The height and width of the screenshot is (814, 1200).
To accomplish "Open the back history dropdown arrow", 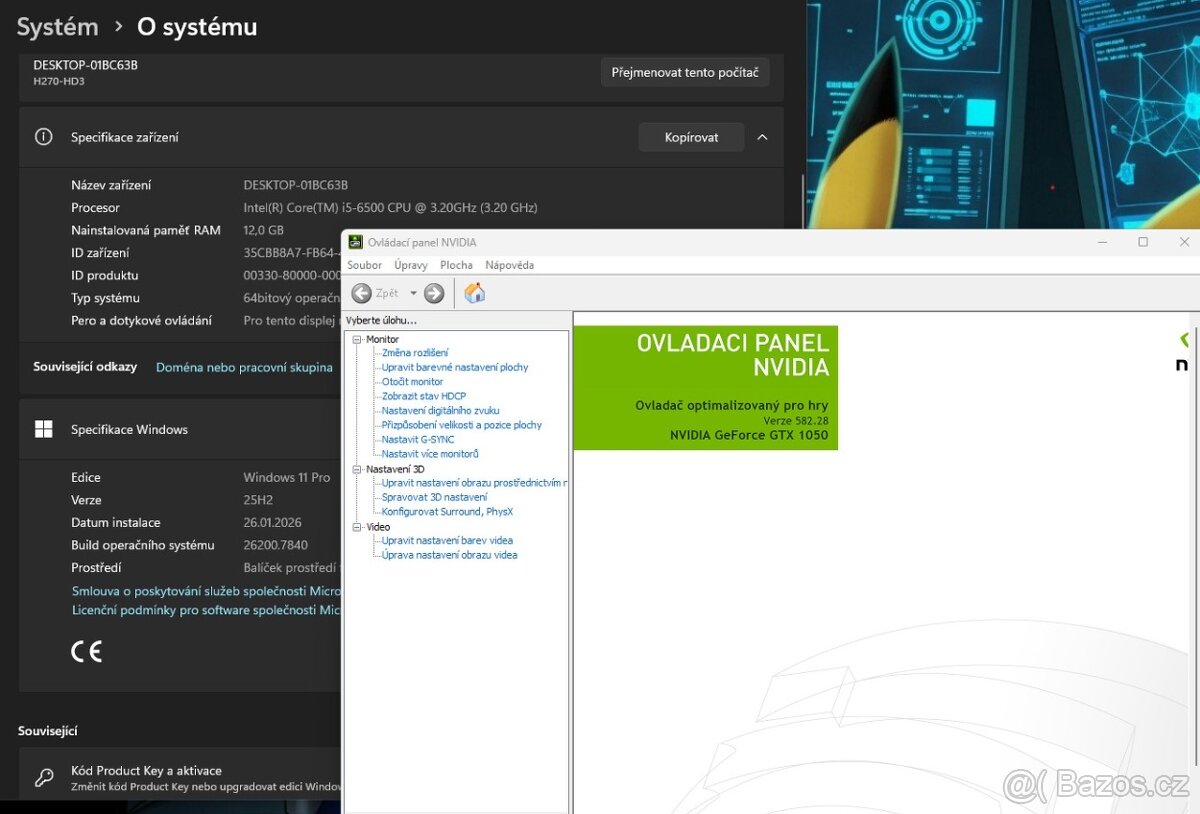I will (413, 293).
